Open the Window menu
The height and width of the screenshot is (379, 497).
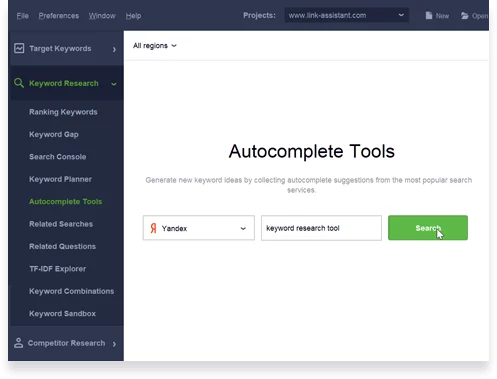[x=102, y=16]
